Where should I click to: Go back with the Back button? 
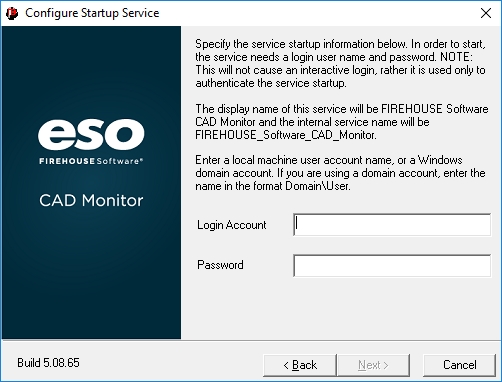300,365
